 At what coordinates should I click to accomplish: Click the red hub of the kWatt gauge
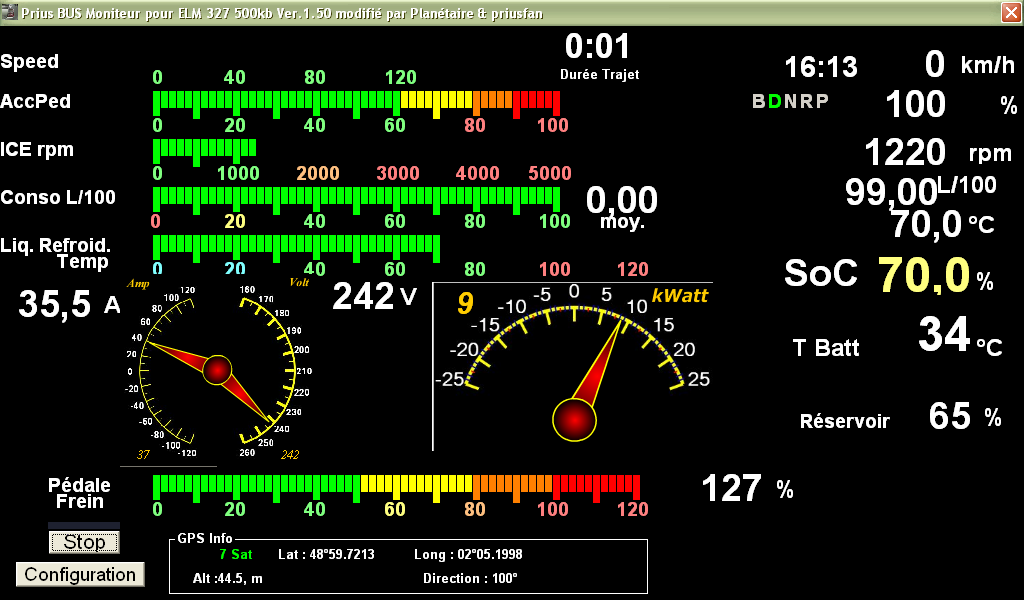pyautogui.click(x=575, y=417)
